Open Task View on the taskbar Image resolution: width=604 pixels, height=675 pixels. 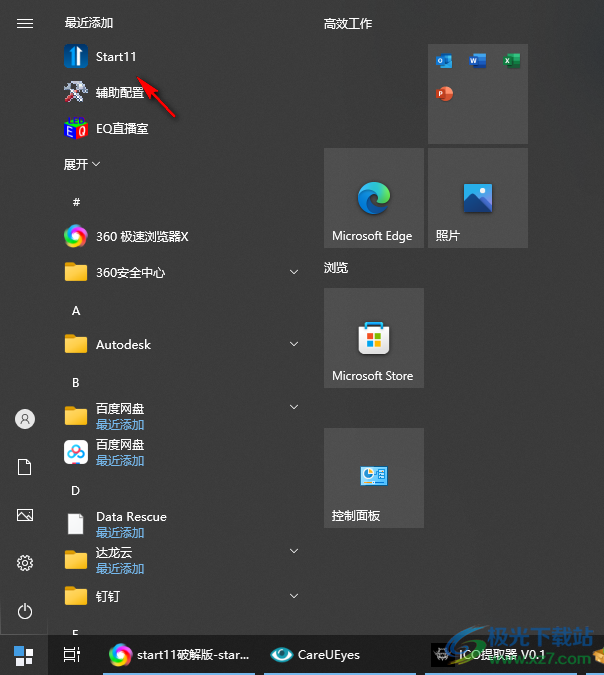(x=72, y=655)
